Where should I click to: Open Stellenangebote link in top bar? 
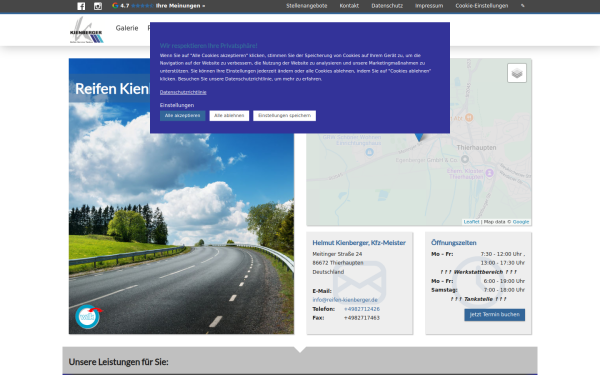[x=307, y=6]
